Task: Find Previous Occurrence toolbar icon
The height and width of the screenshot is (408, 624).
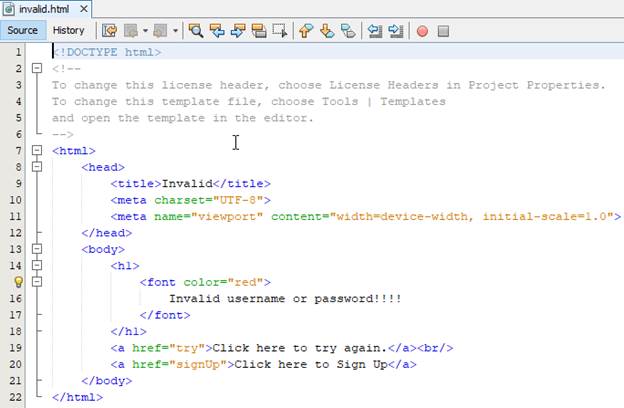Action: click(x=217, y=31)
